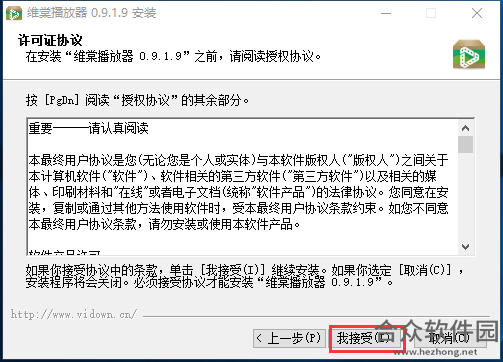
Task: Minimize the installer window
Action: pos(386,13)
